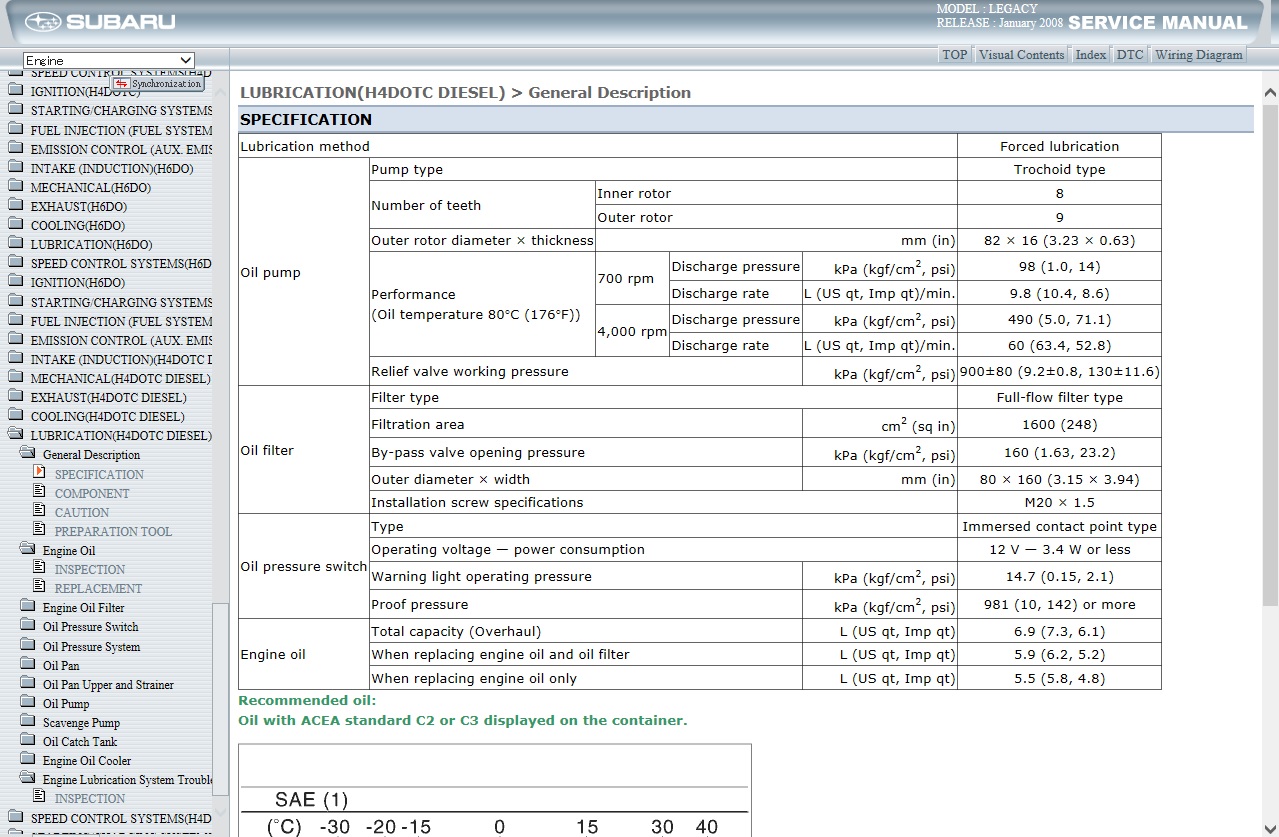The height and width of the screenshot is (837, 1279).
Task: Click folder icon beside MECHANICAL(H4DOTC DIESEL)
Action: point(15,377)
